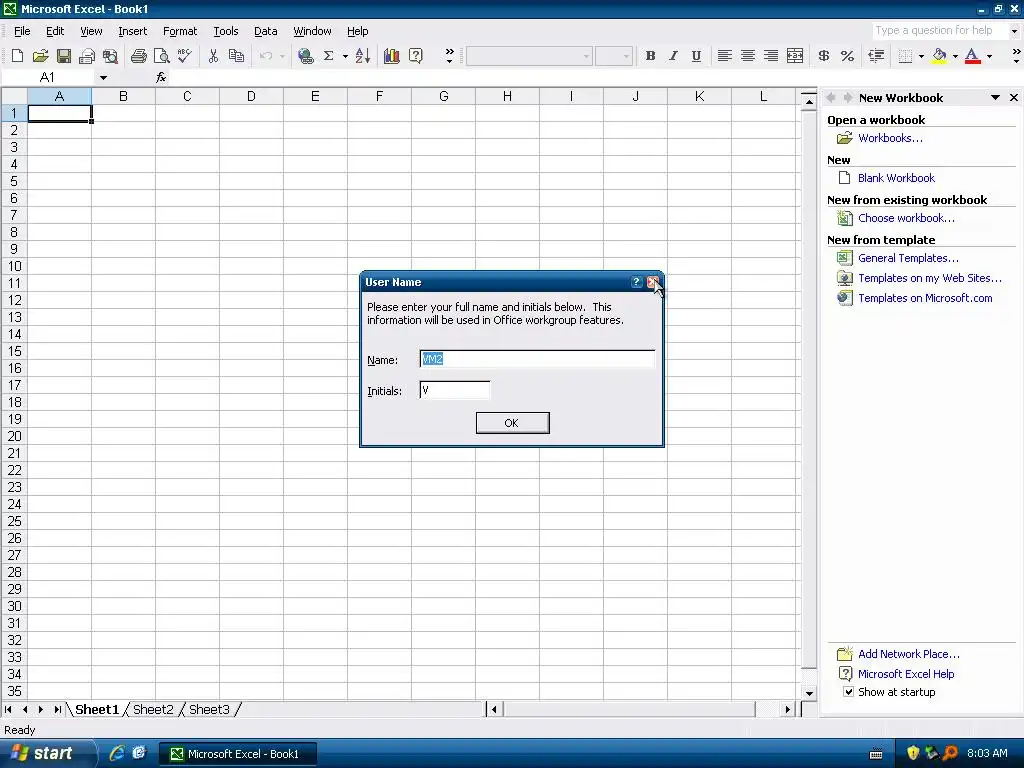Click Templates on Microsoft.com link

coord(925,298)
